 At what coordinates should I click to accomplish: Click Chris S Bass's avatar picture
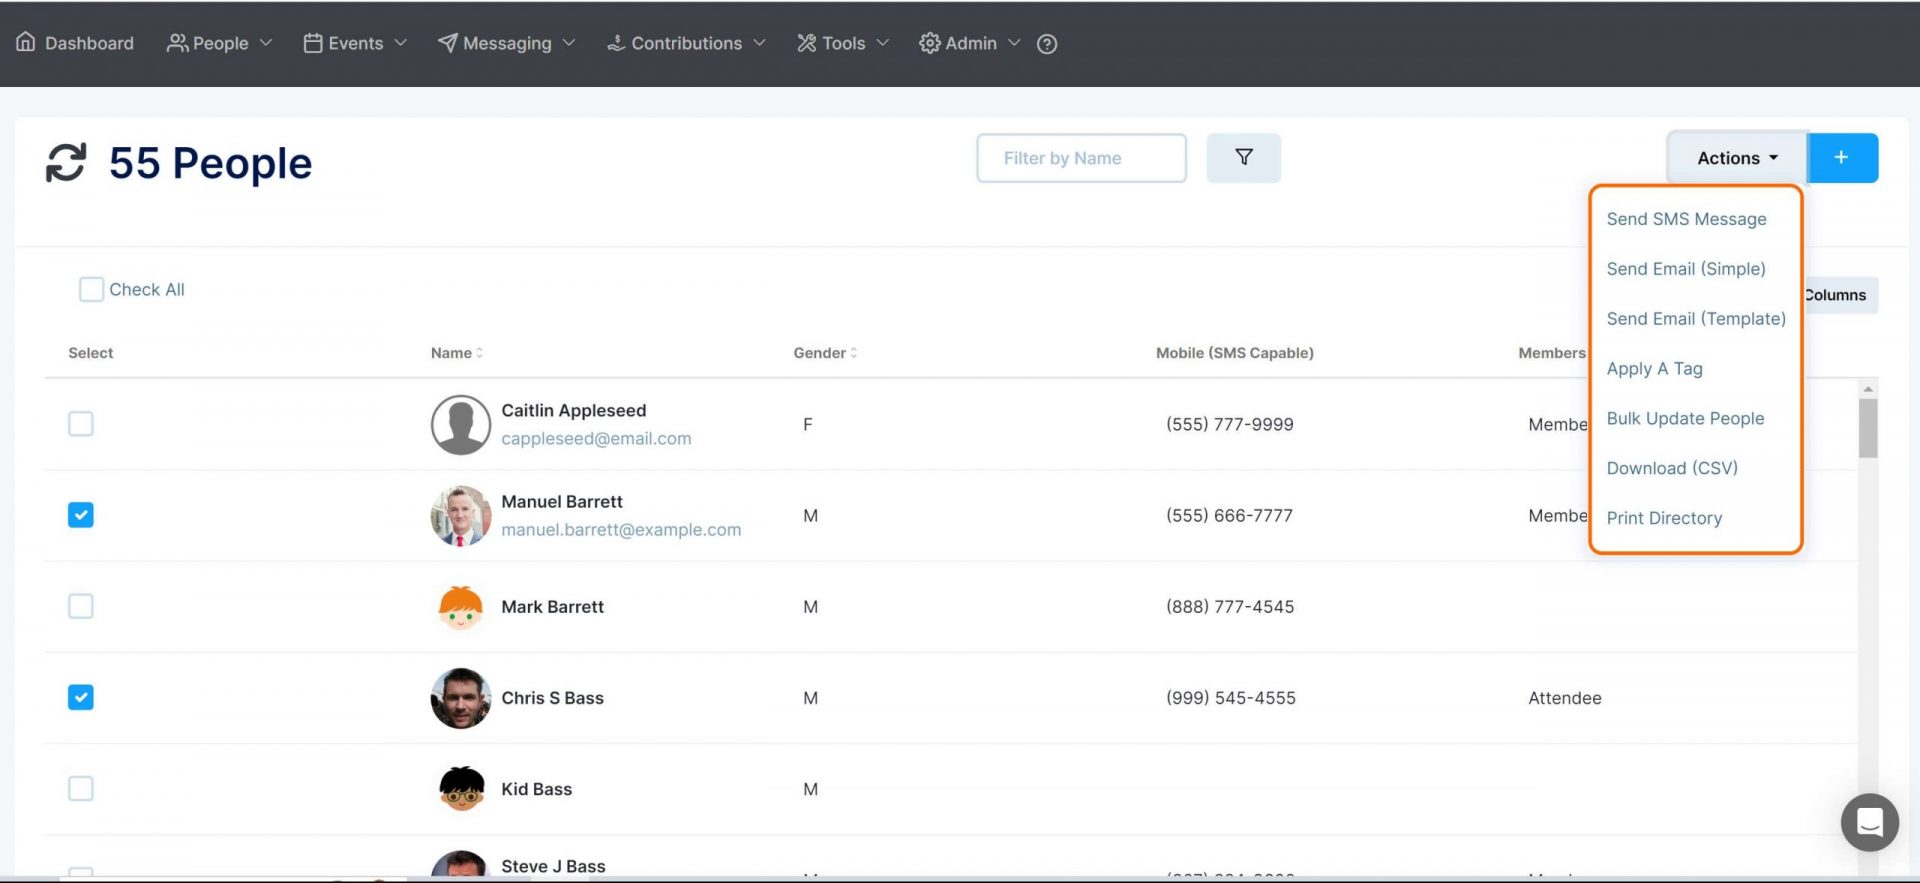pyautogui.click(x=460, y=698)
